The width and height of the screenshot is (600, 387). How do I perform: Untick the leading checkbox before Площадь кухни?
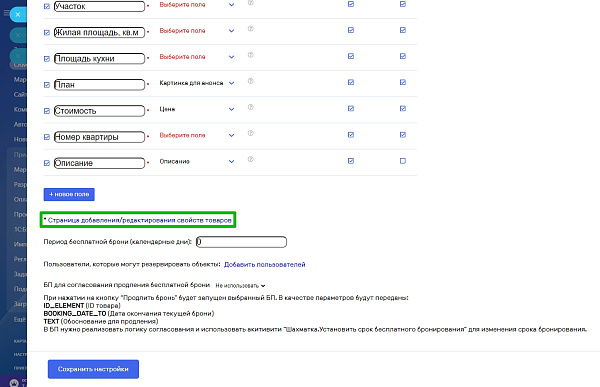(47, 59)
